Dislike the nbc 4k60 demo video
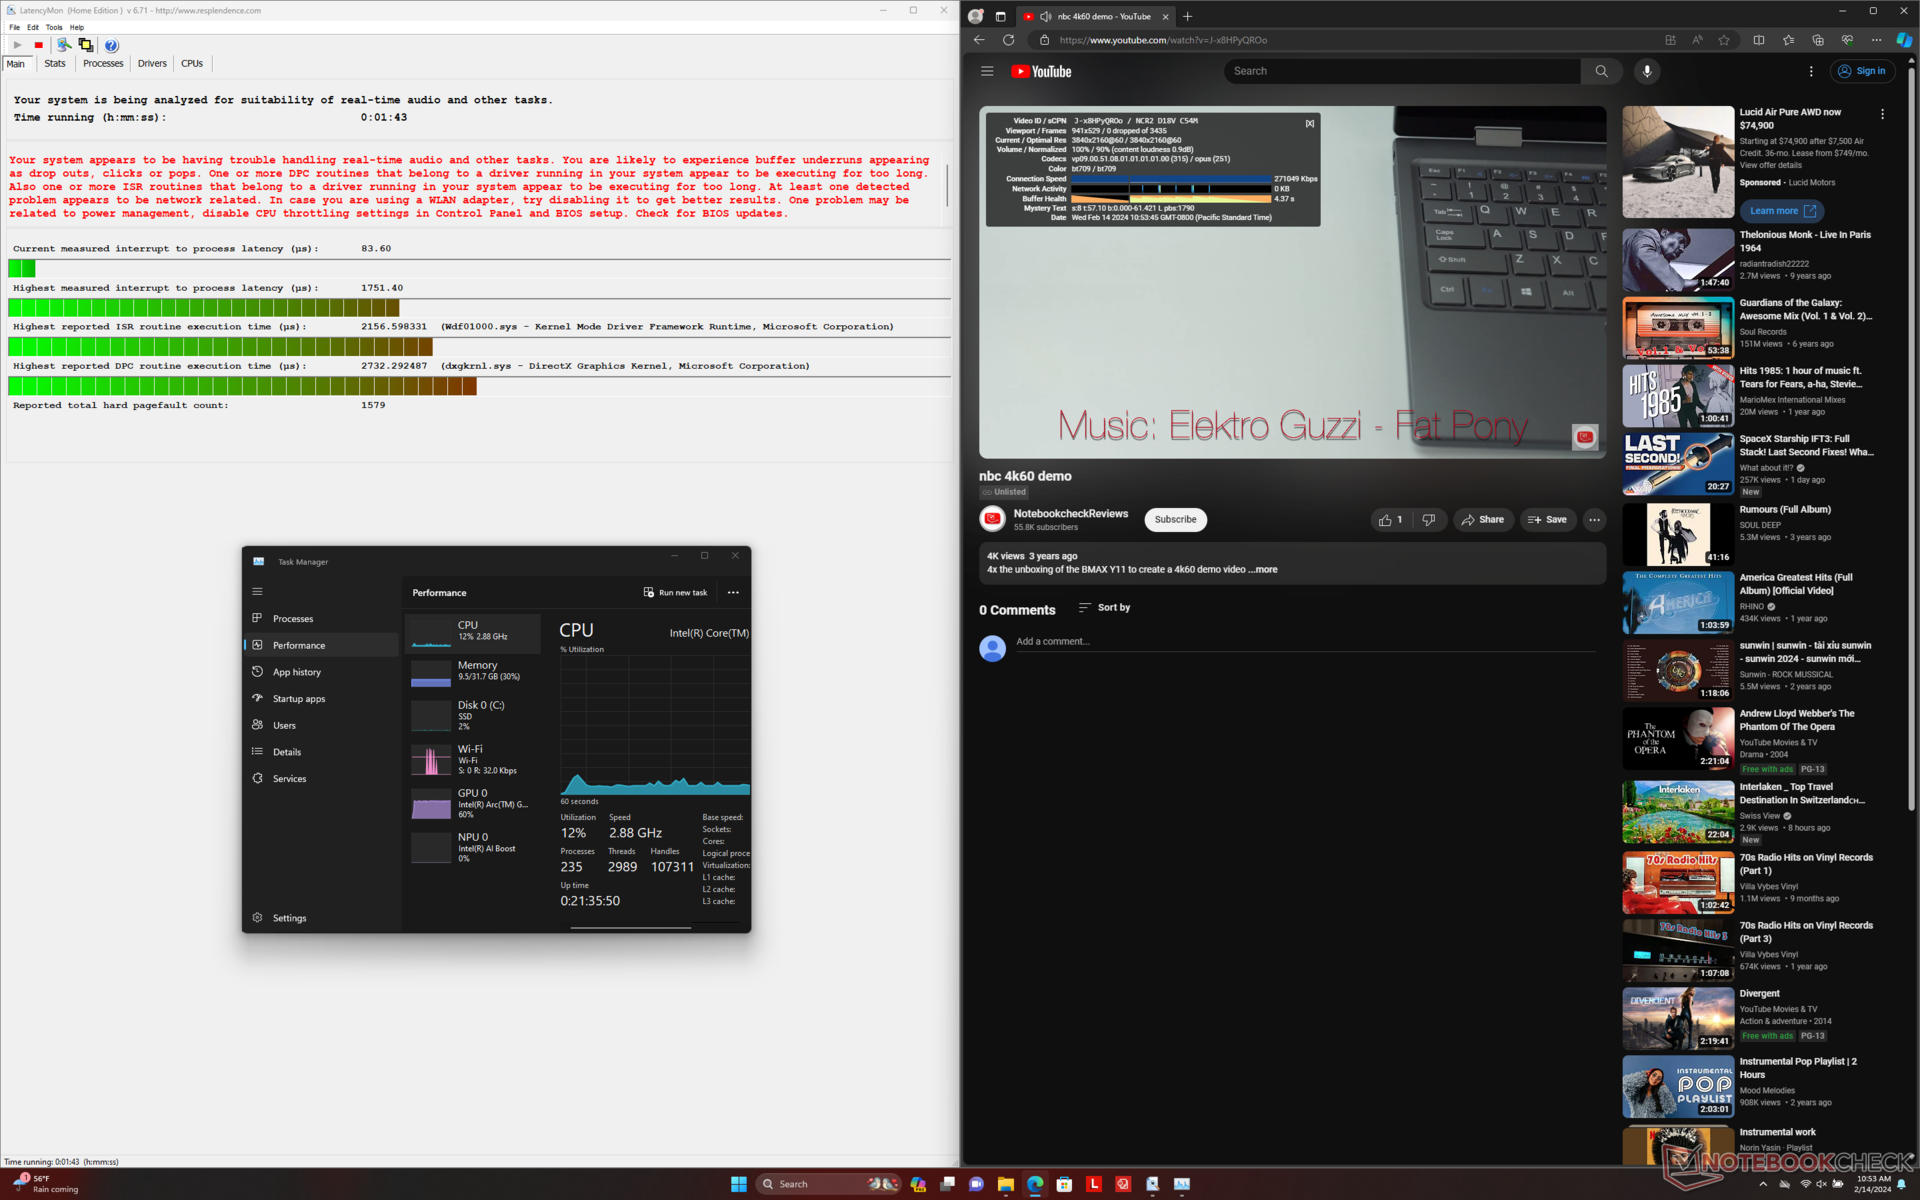Image resolution: width=1920 pixels, height=1200 pixels. 1429,519
